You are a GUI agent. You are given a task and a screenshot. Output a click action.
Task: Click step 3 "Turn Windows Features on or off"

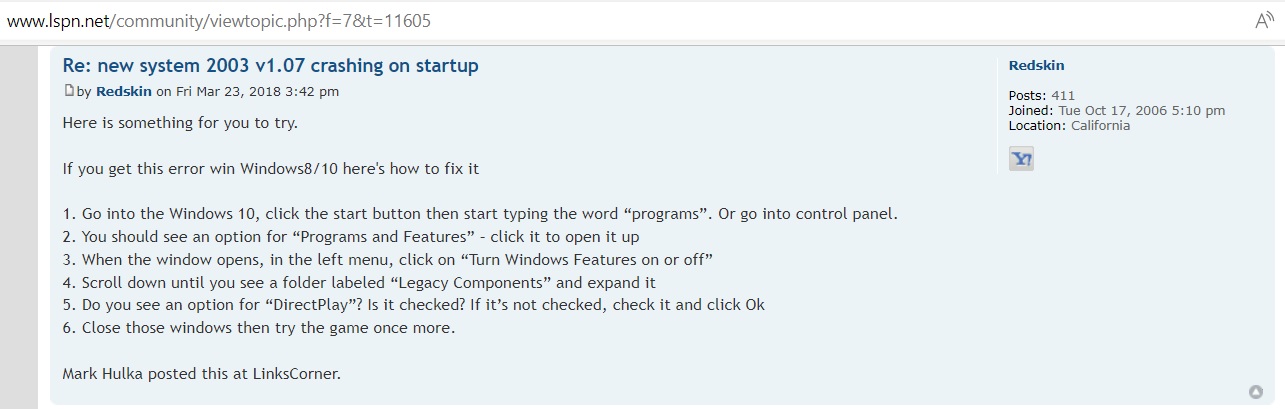coord(387,261)
